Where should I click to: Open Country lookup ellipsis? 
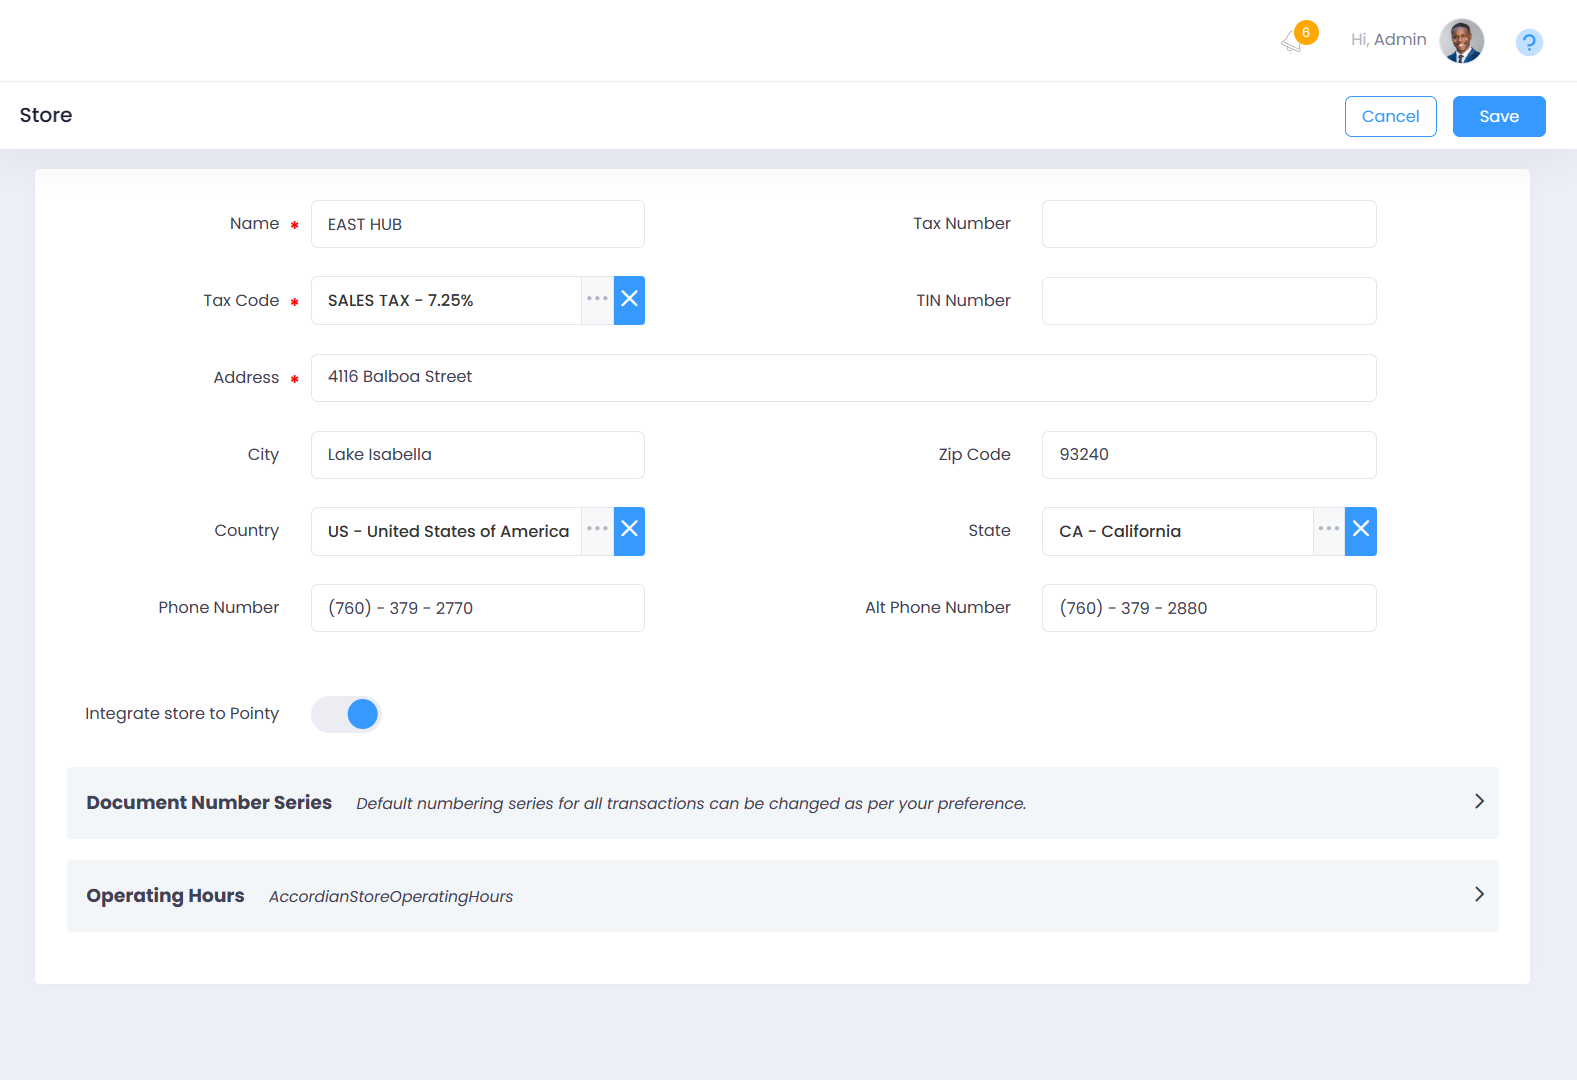tap(597, 531)
